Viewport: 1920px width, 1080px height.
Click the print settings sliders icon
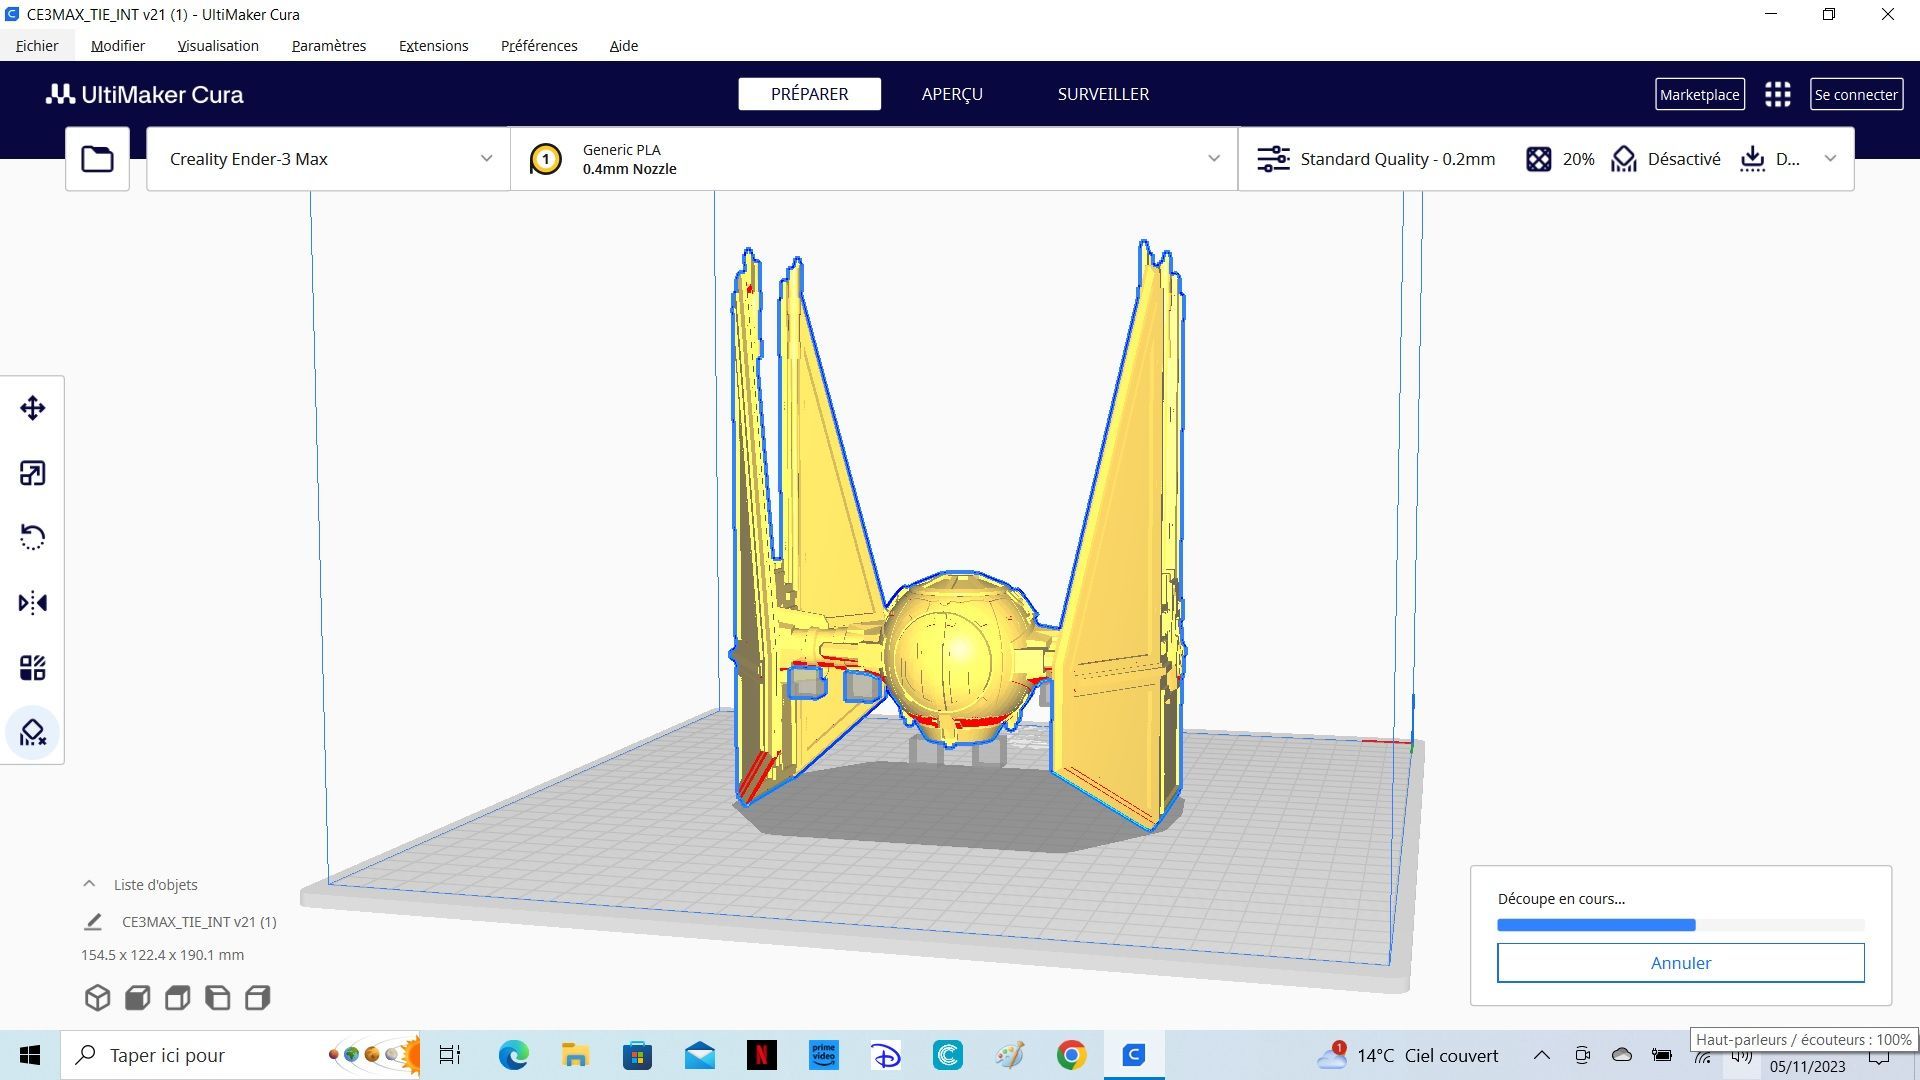click(x=1273, y=159)
